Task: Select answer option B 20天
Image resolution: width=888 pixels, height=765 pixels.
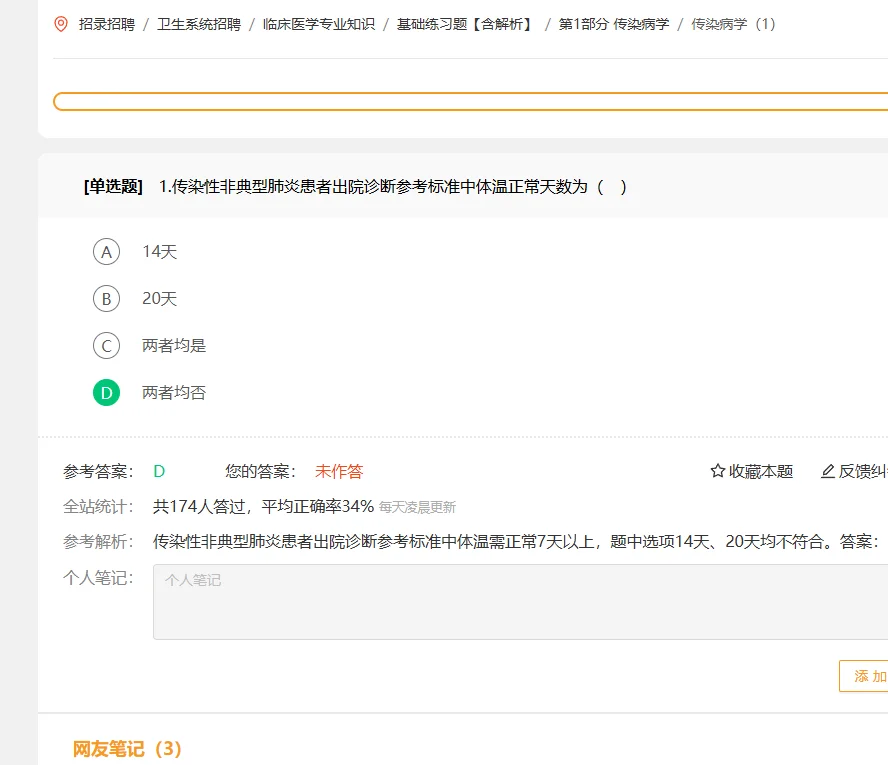Action: click(106, 299)
